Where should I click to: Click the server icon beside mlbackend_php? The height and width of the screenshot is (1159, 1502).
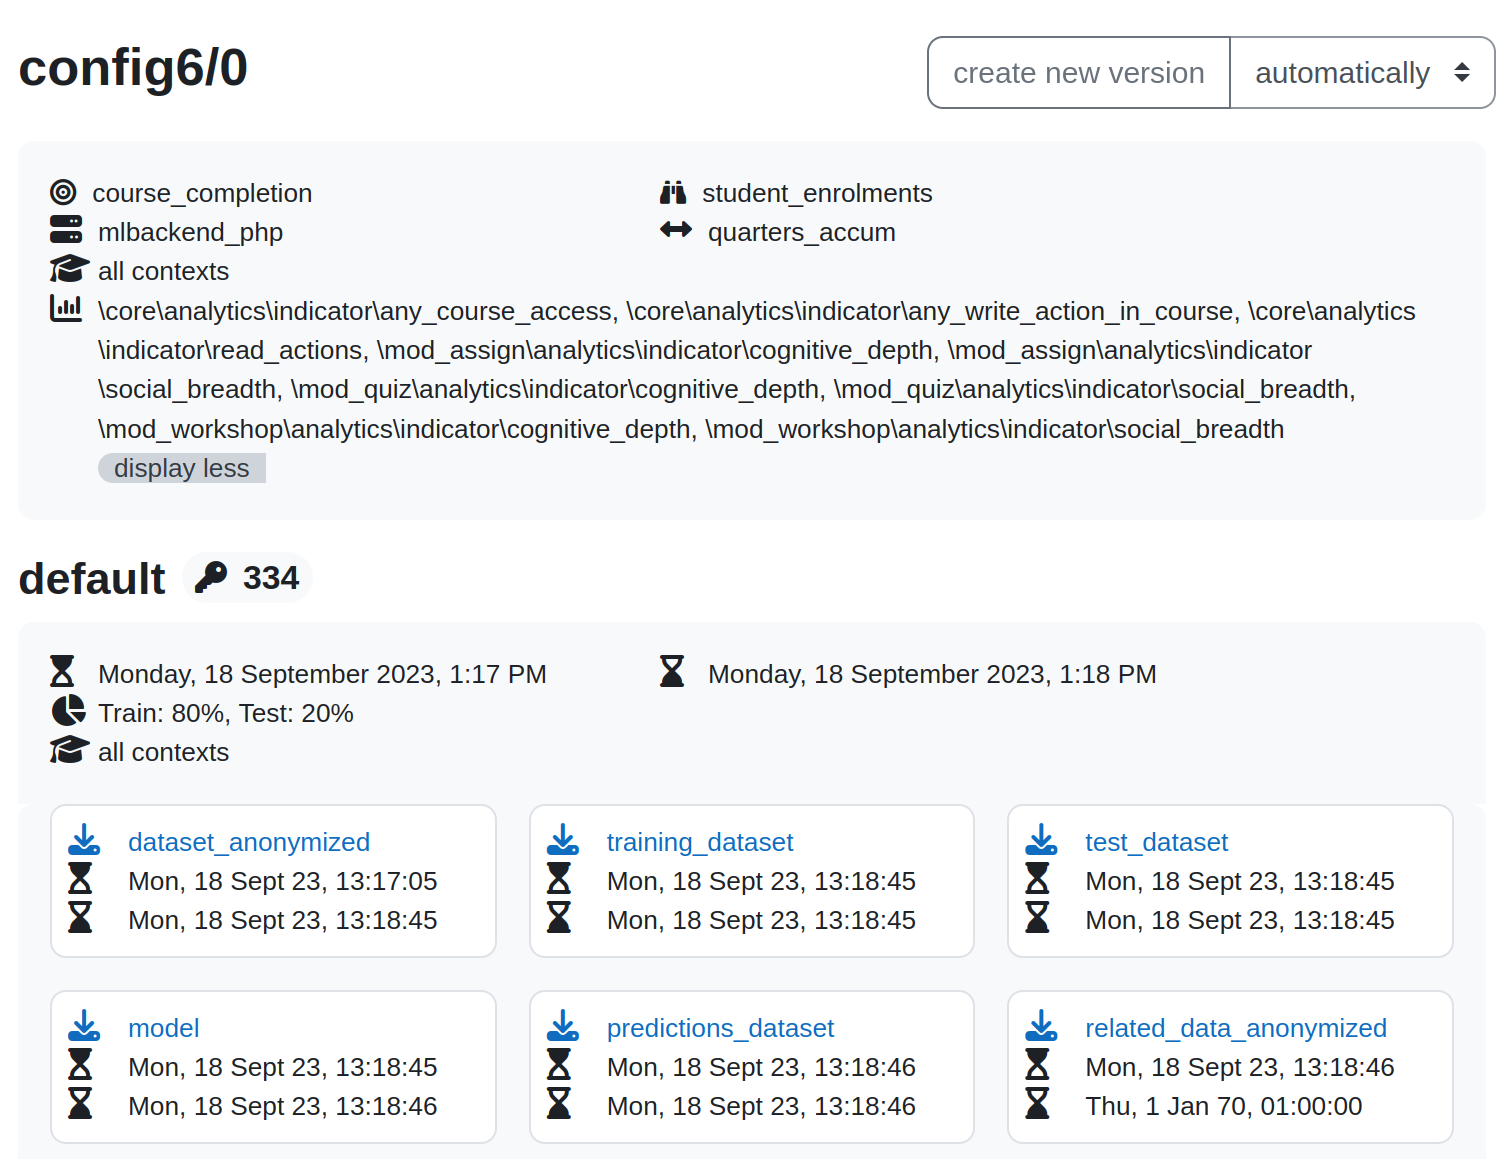66,230
